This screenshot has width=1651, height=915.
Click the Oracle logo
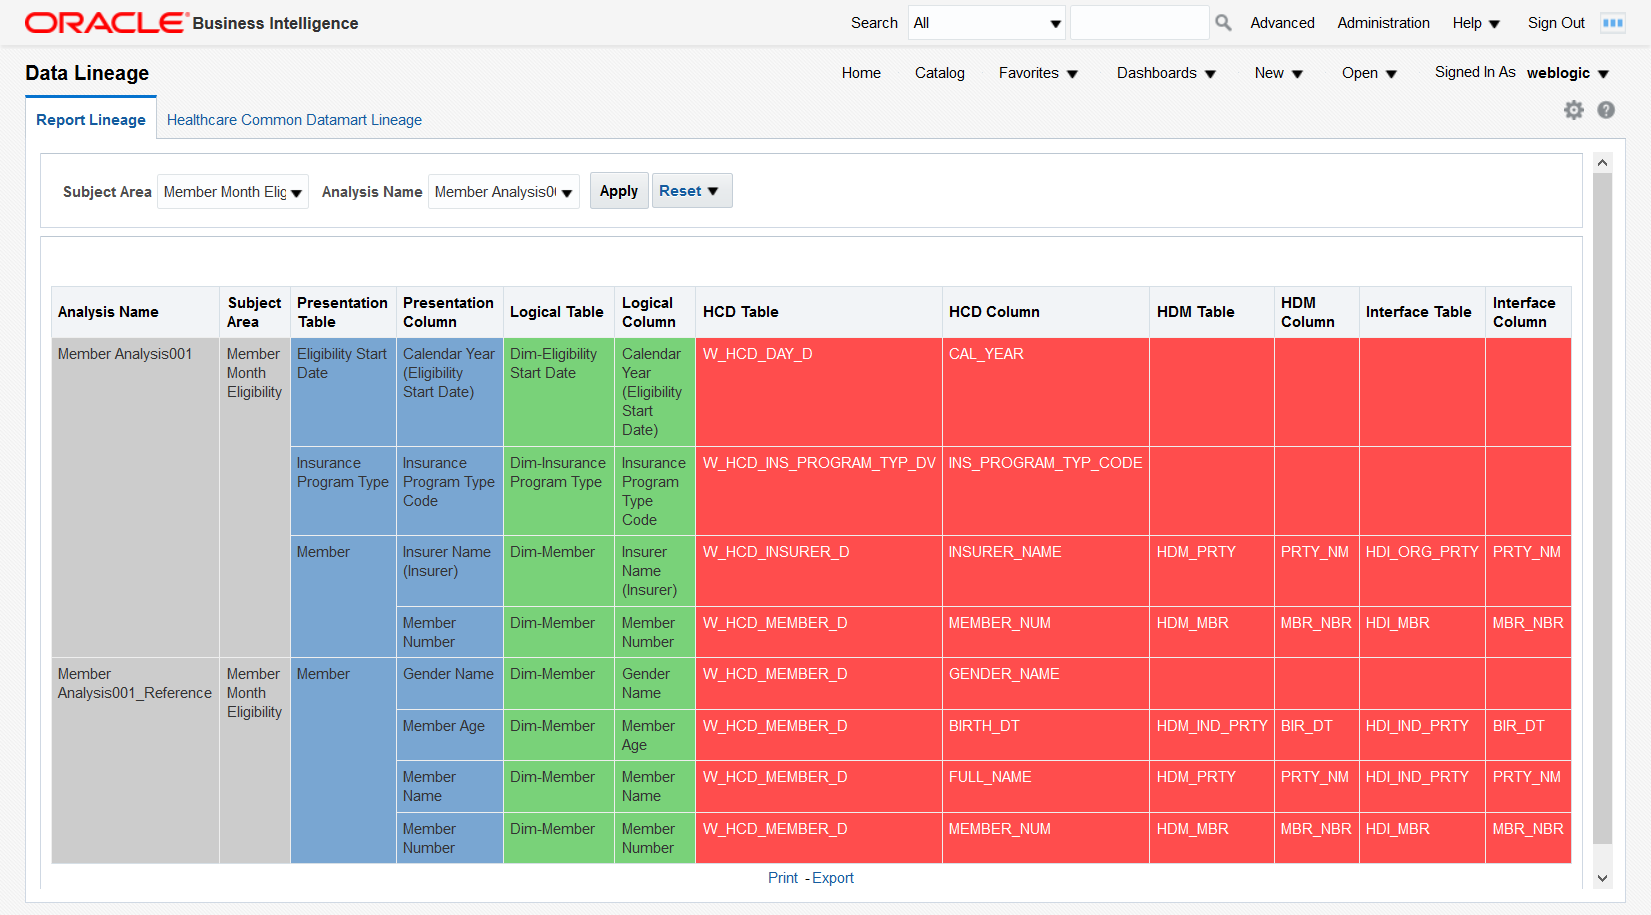106,23
